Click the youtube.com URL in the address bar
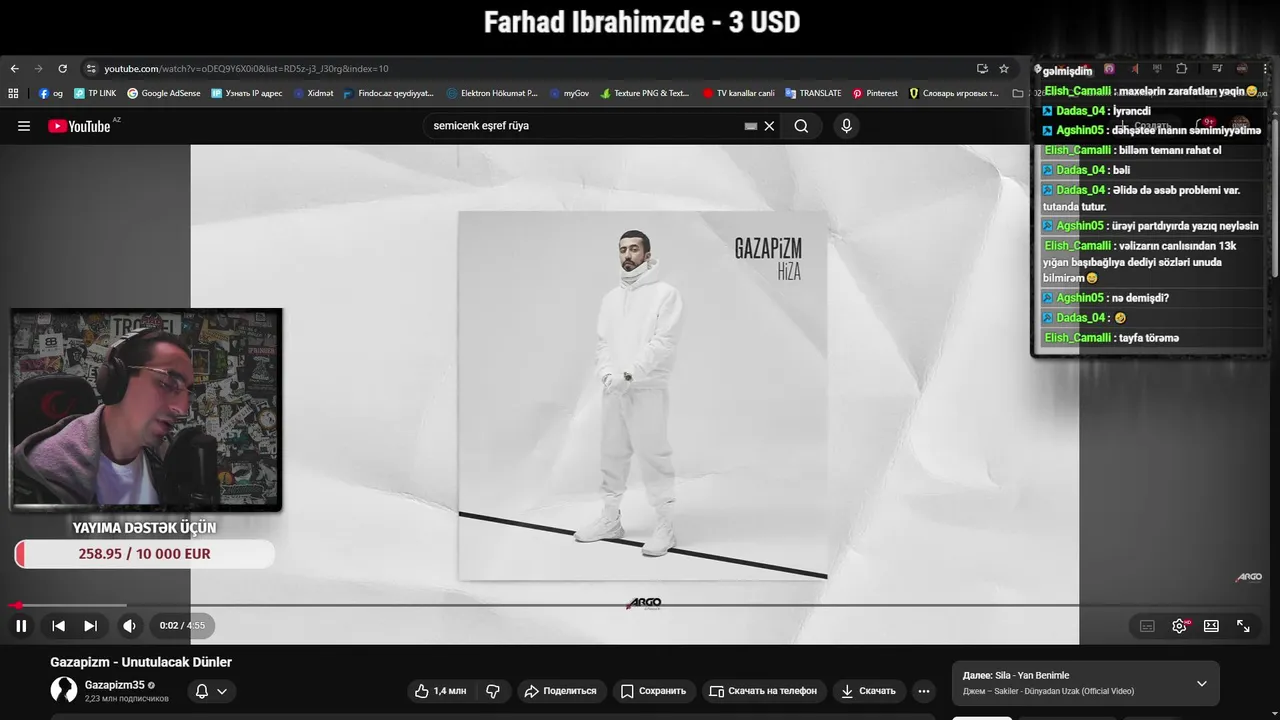 (x=246, y=68)
